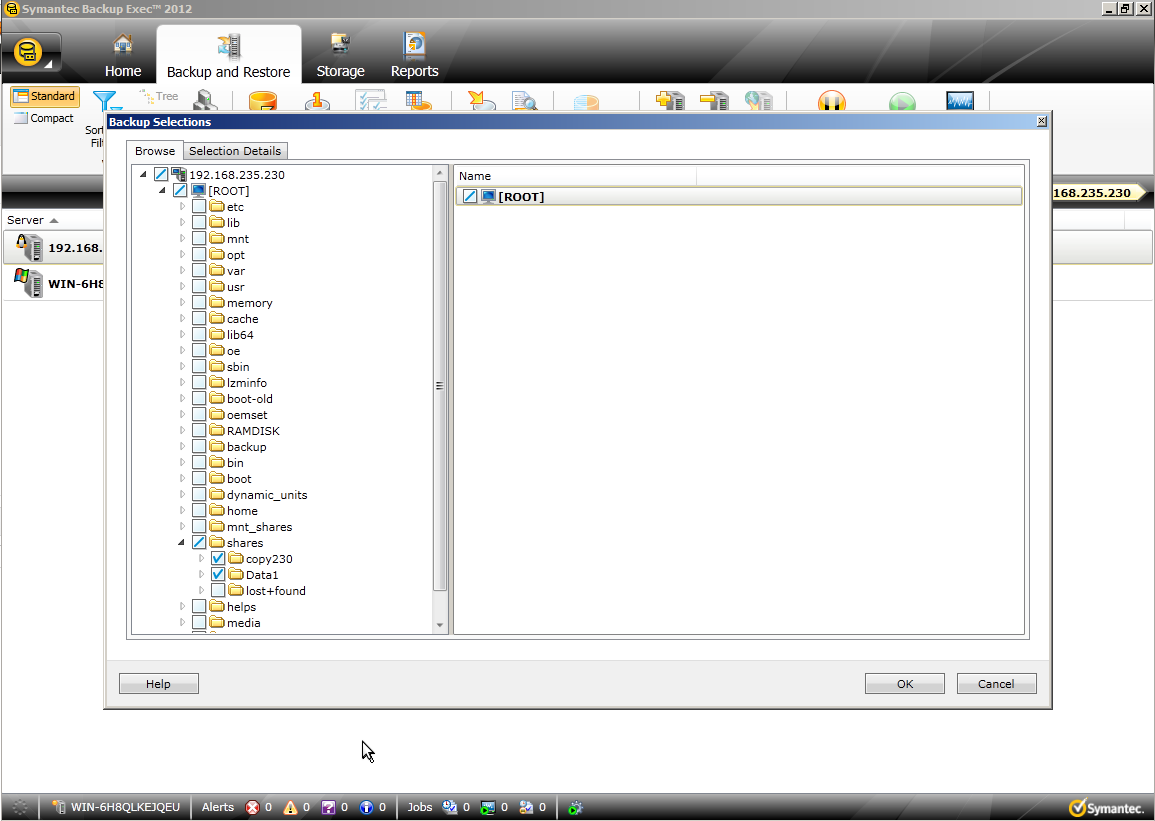Viewport: 1155px width, 821px height.
Task: Click the orange hold/pause icon in the ribbon
Action: tap(831, 102)
